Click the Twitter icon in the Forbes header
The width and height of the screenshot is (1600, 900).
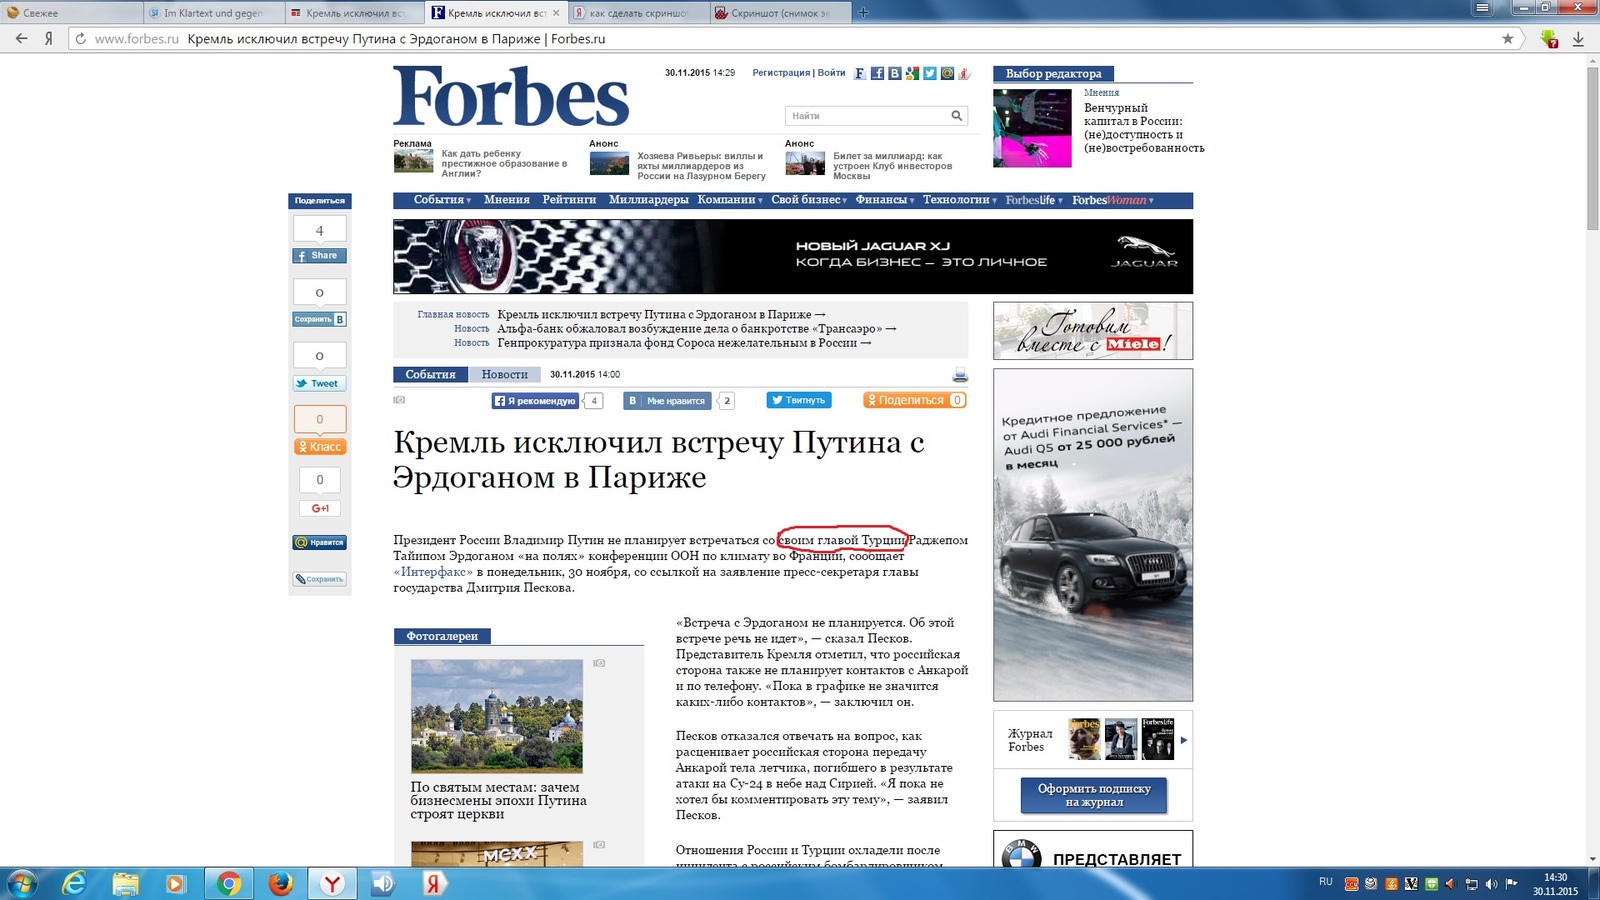(x=930, y=73)
